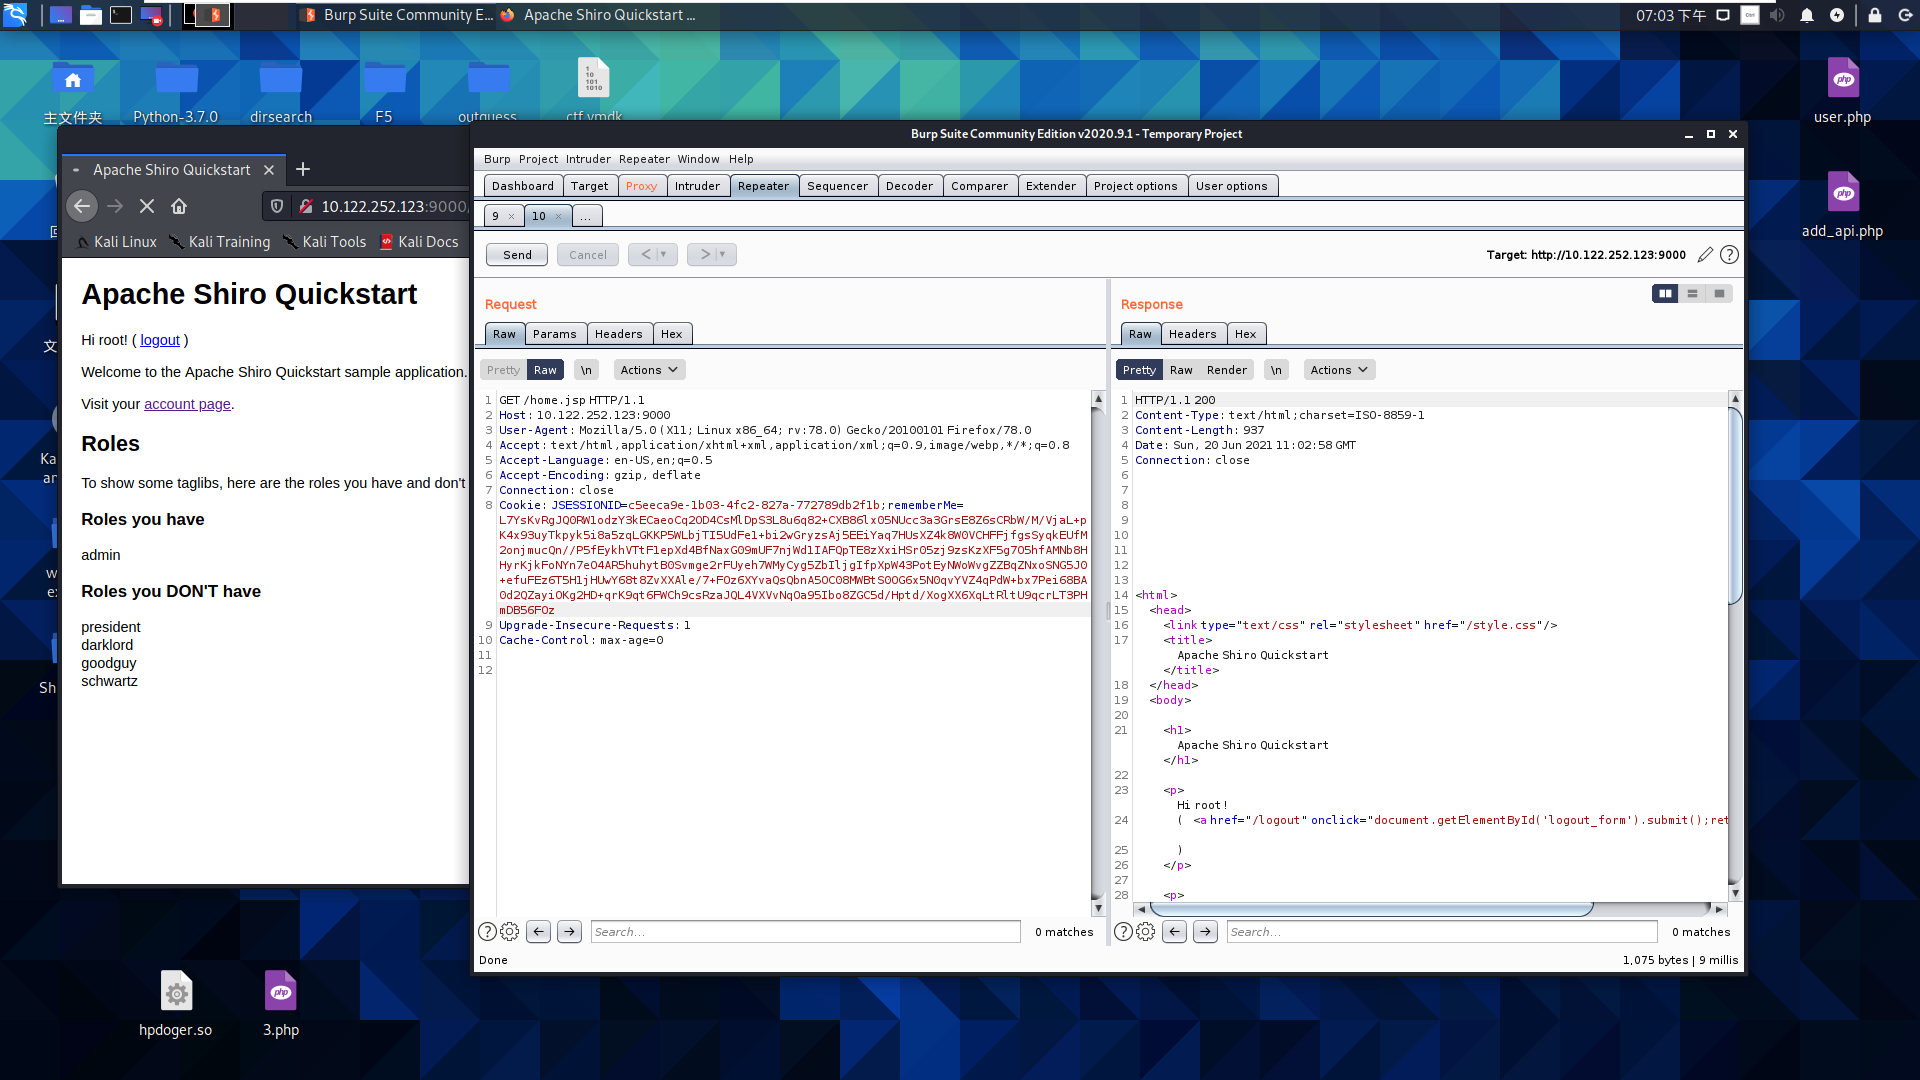Image resolution: width=1920 pixels, height=1080 pixels.
Task: Expand the request Actions dropdown
Action: (649, 370)
